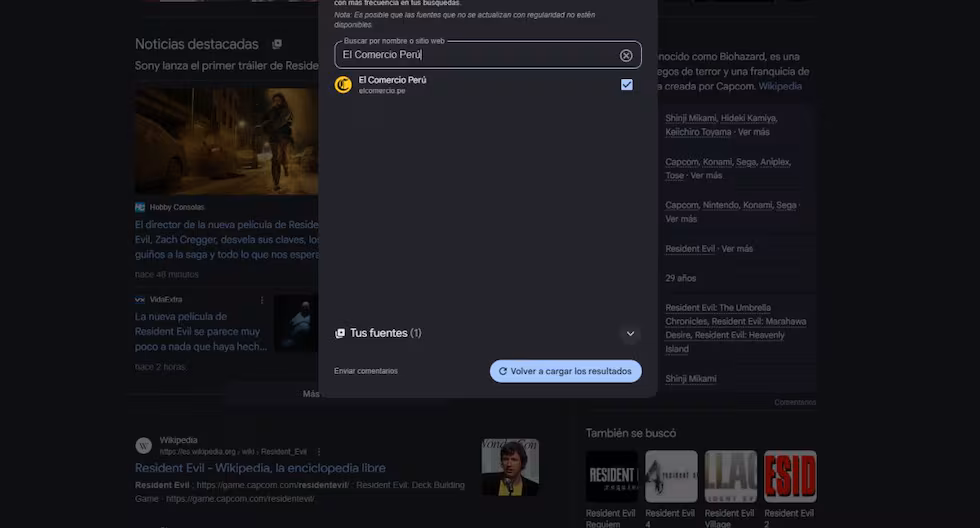Select the Resident Evil Requiem thumbnail
The image size is (980, 528).
pyautogui.click(x=611, y=476)
